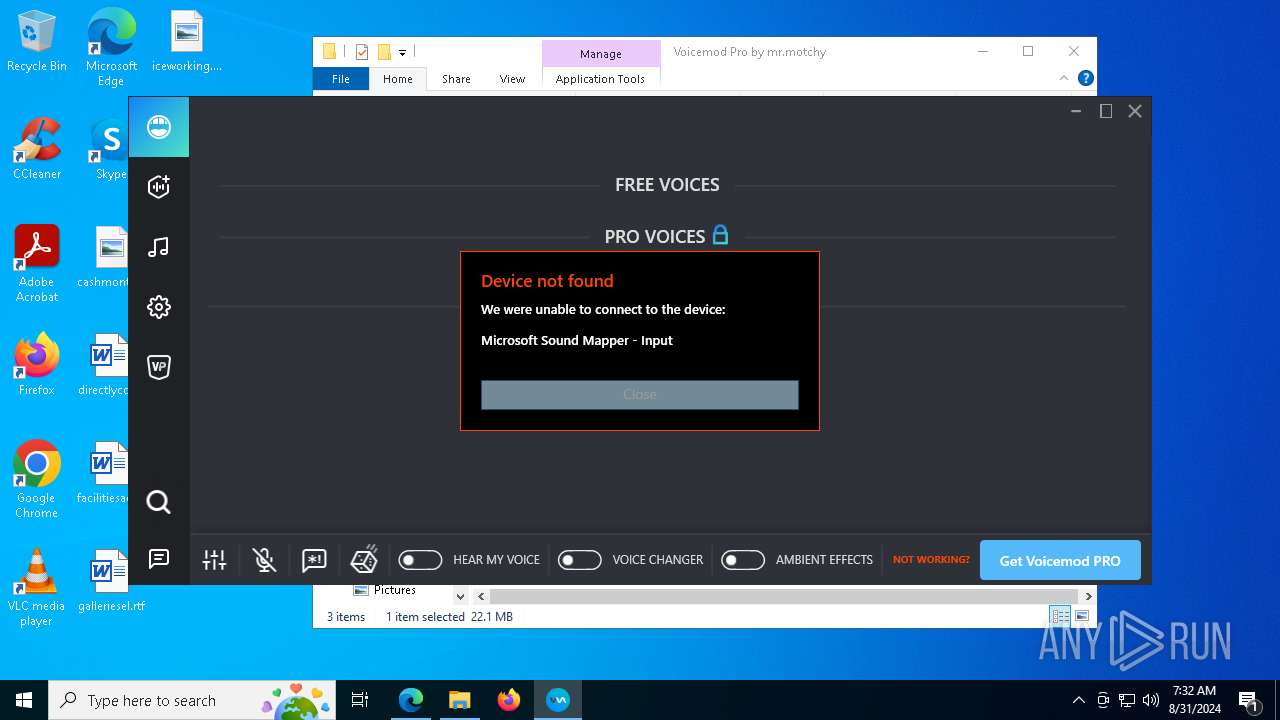Click the censor beep speech bubble icon
The height and width of the screenshot is (720, 1280).
tap(314, 560)
